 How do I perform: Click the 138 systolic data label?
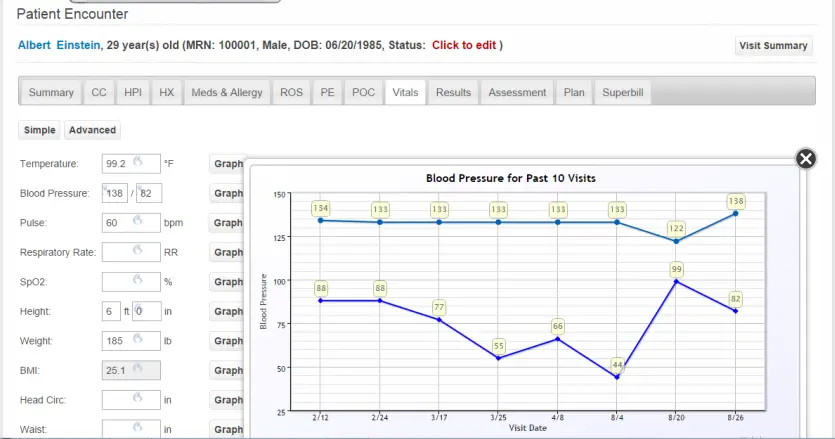736,201
